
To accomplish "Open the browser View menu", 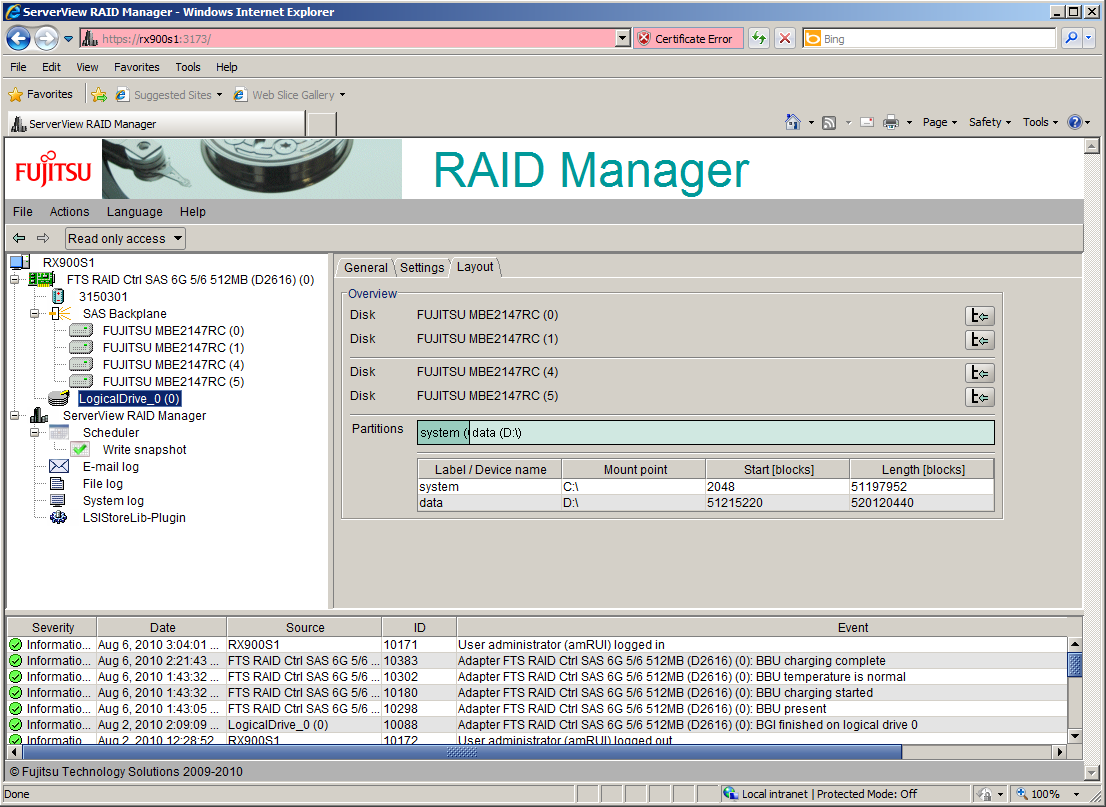I will click(87, 67).
